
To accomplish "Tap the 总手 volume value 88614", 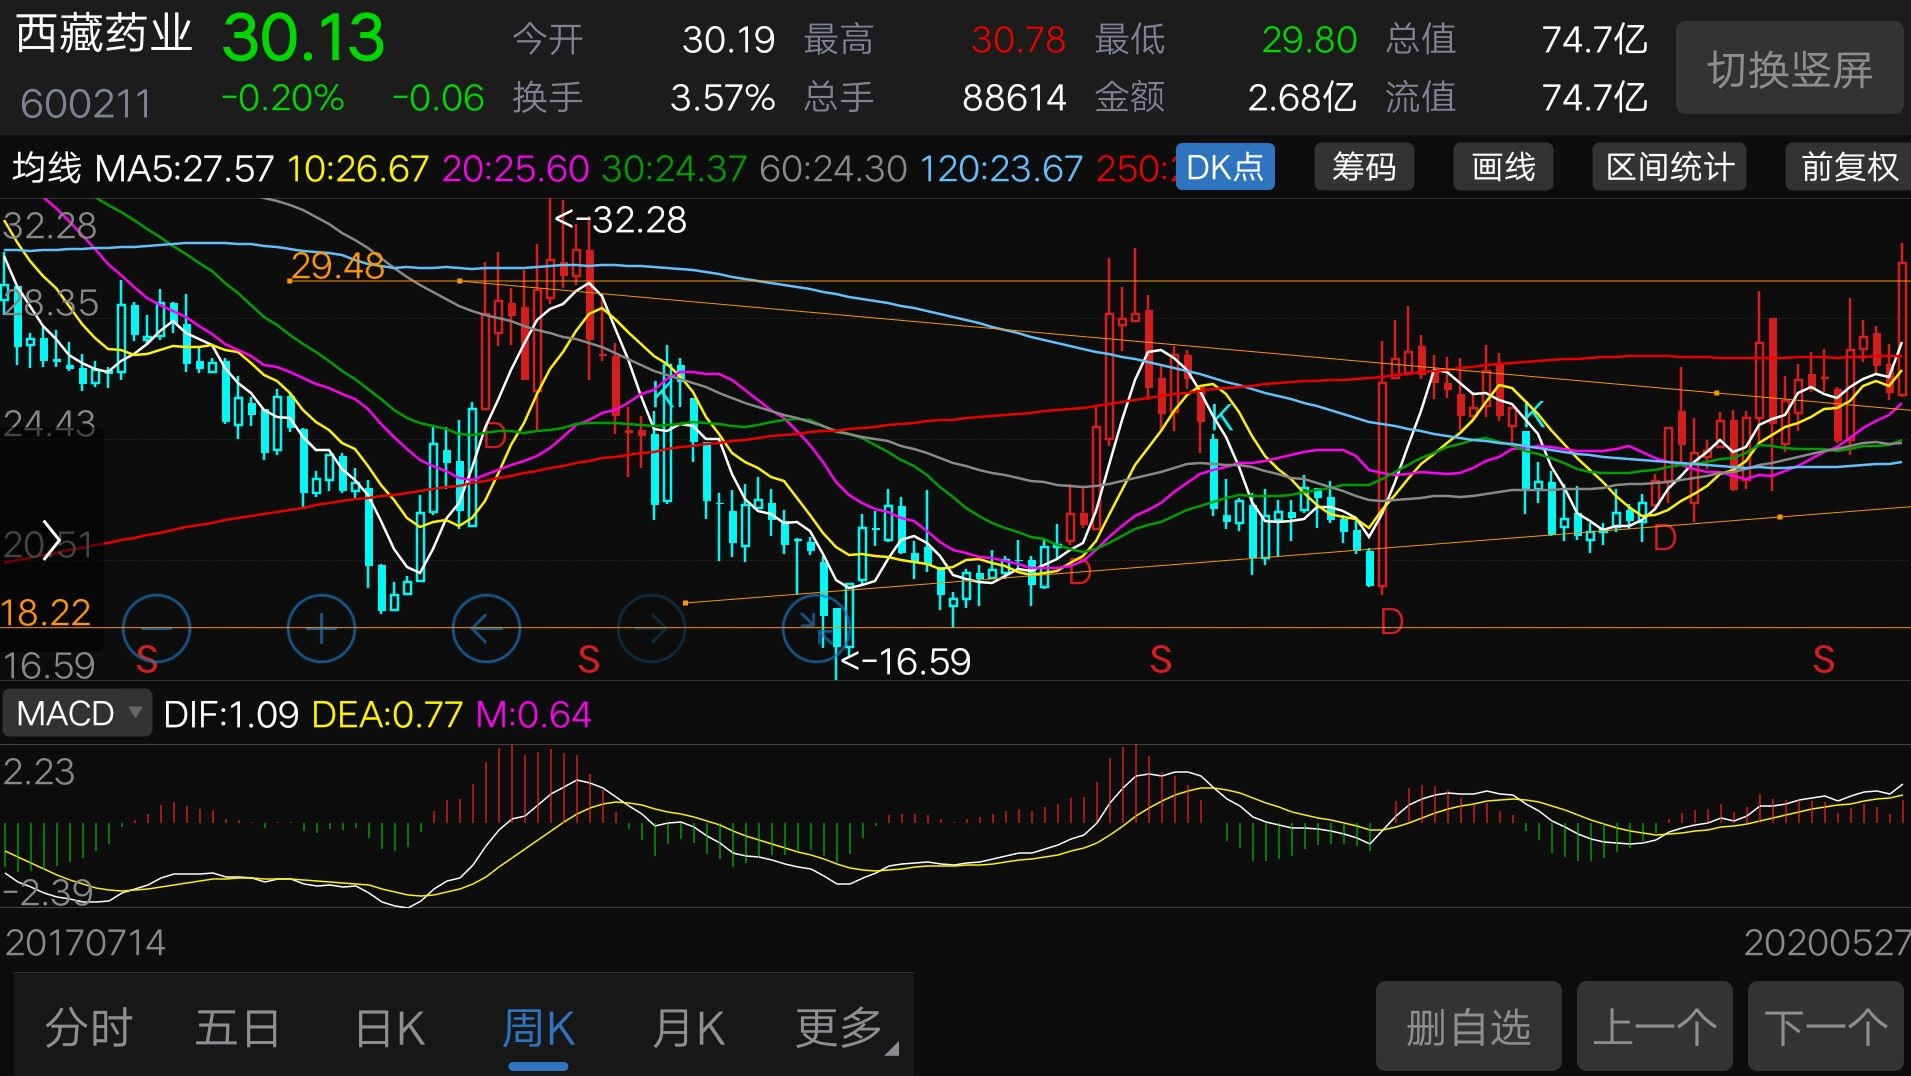I will 1014,98.
